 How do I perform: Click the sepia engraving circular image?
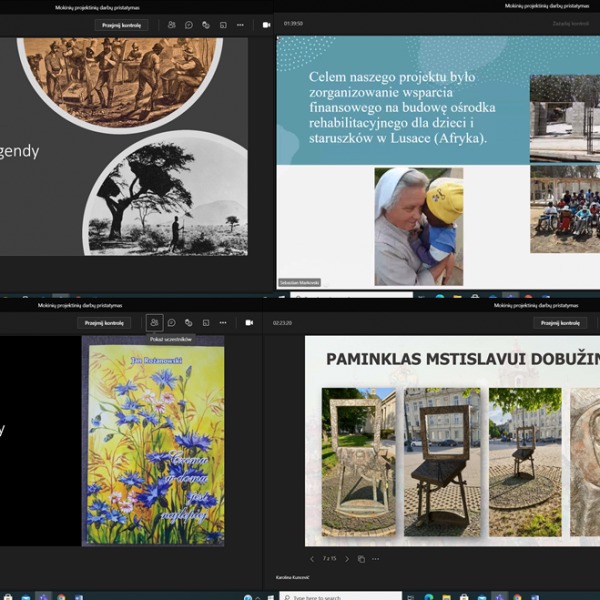pyautogui.click(x=120, y=83)
